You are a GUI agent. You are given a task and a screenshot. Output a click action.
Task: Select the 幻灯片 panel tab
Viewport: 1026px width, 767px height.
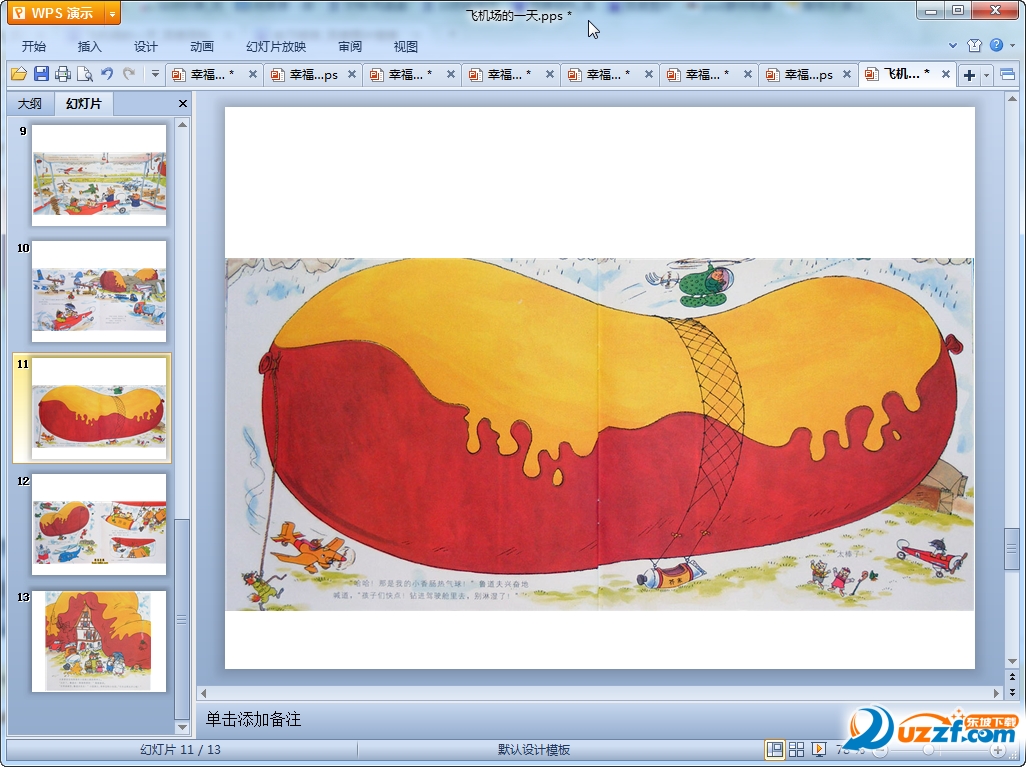(x=84, y=103)
